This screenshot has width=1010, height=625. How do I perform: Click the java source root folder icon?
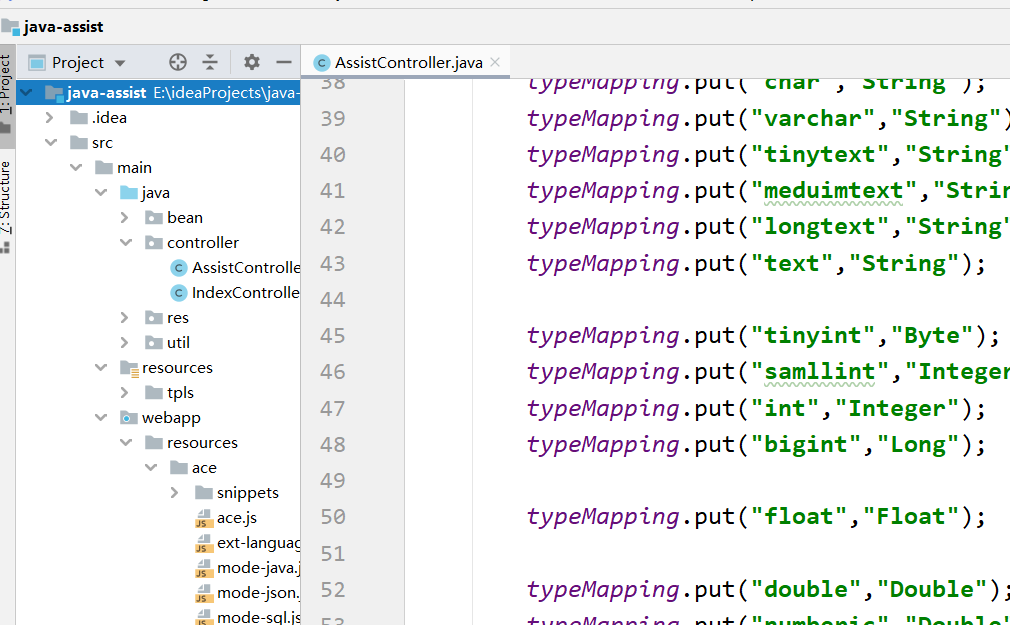point(129,192)
